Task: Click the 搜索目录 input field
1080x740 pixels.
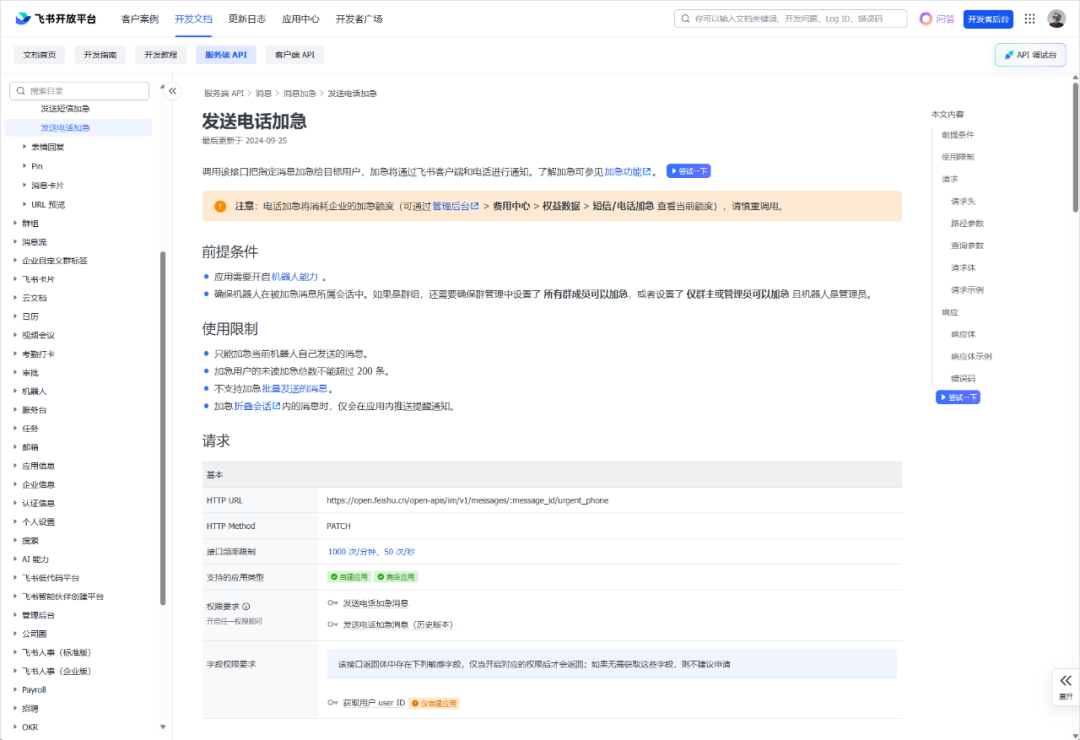Action: pos(79,90)
